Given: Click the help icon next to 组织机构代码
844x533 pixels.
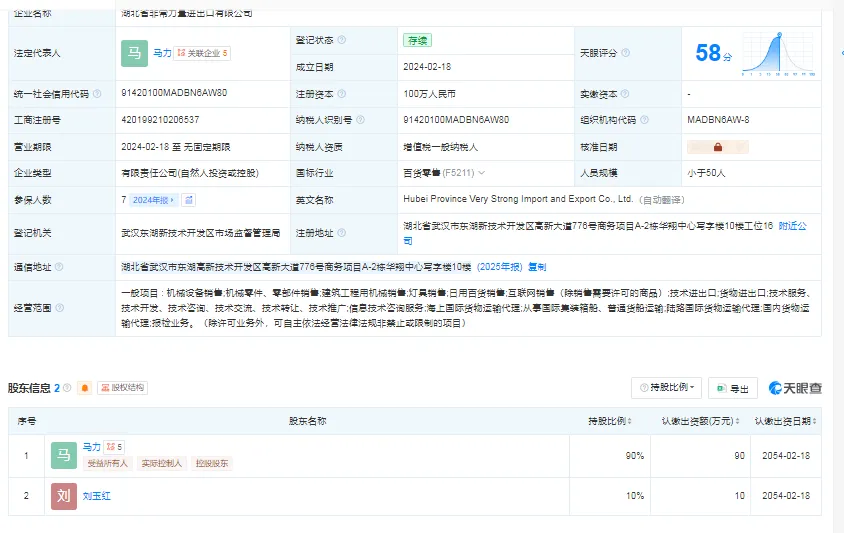Looking at the screenshot, I should point(644,120).
